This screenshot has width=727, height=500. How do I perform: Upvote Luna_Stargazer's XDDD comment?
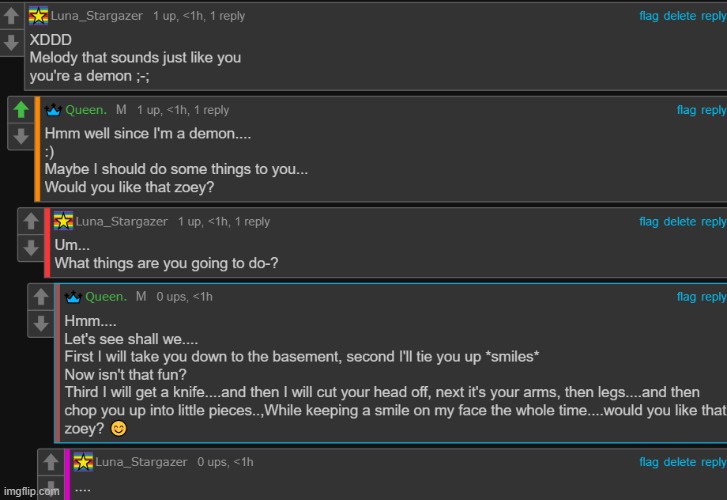(x=11, y=16)
